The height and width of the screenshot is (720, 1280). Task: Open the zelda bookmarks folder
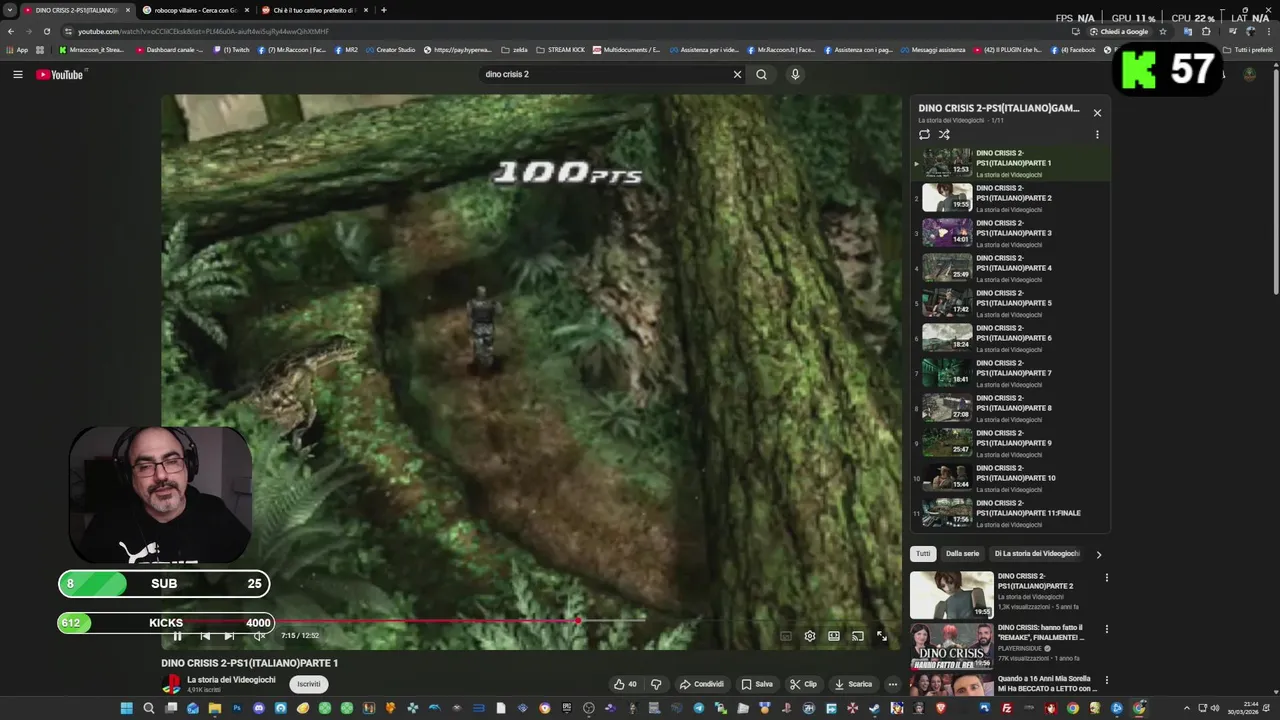point(514,50)
